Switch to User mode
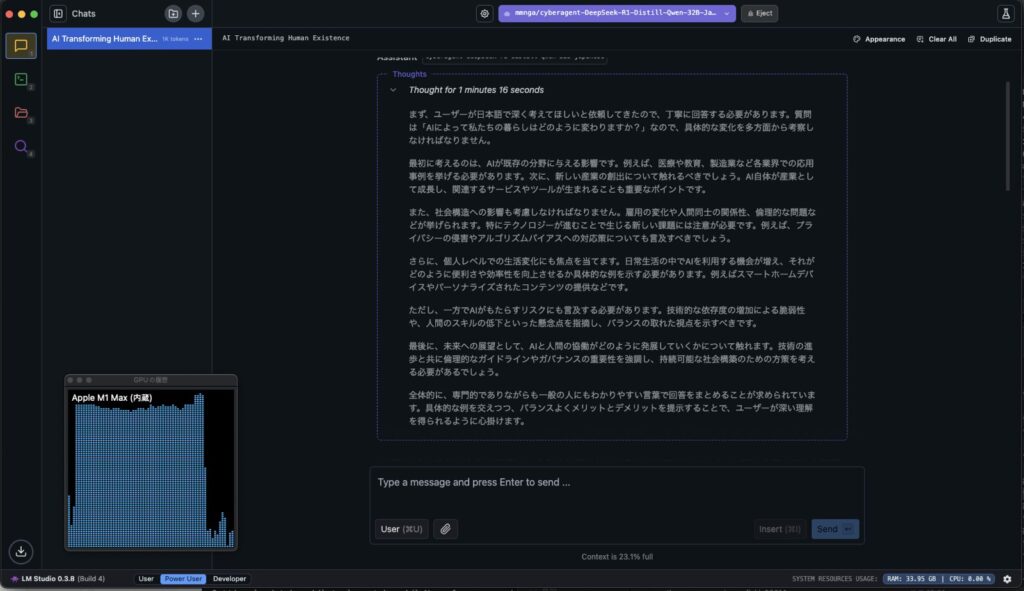This screenshot has height=591, width=1024. pos(146,579)
